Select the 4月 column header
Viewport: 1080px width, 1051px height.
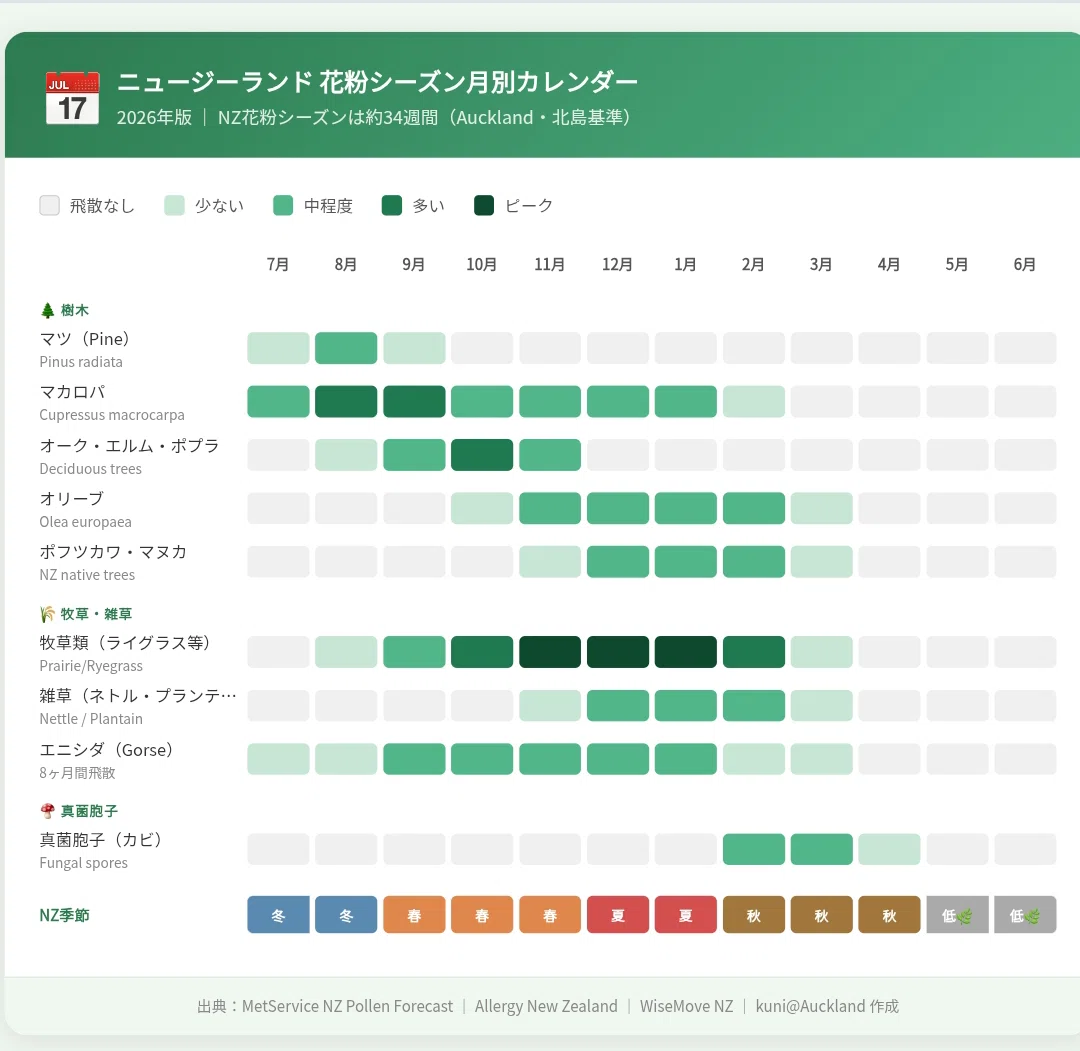(889, 264)
